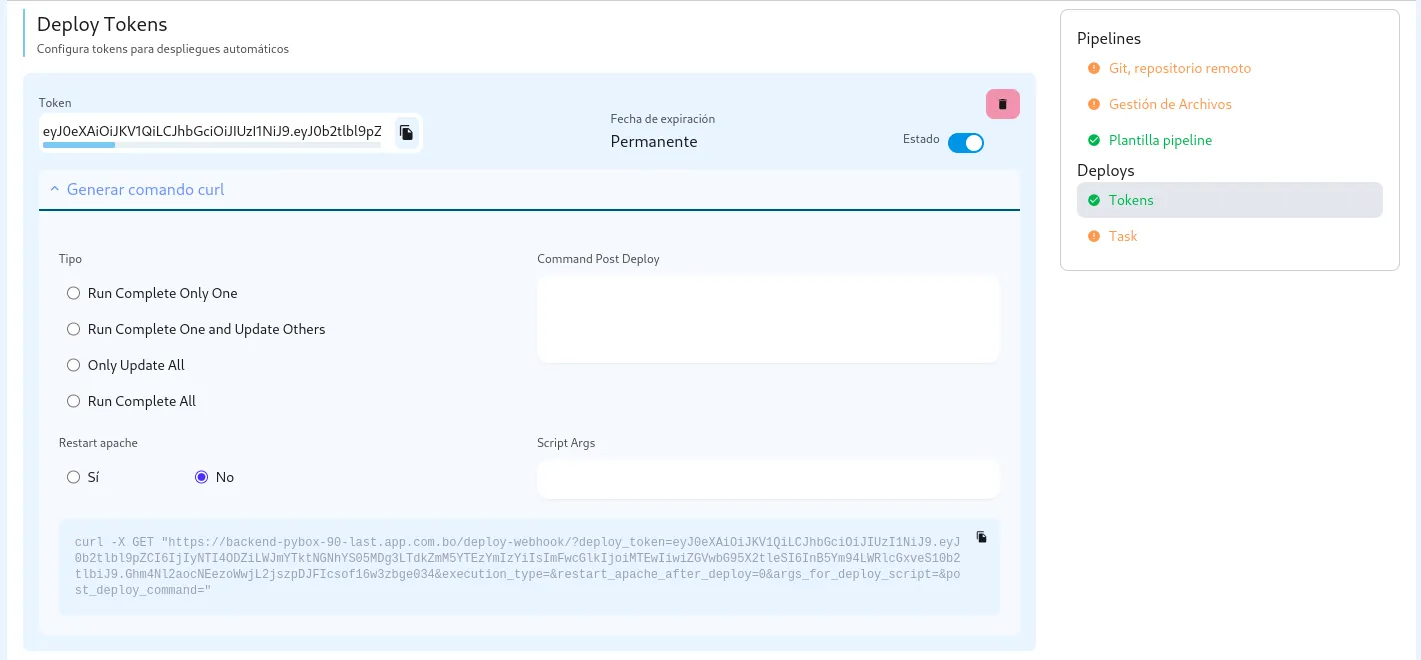Image resolution: width=1421 pixels, height=660 pixels.
Task: Select the Only Update All radio button
Action: [x=73, y=365]
